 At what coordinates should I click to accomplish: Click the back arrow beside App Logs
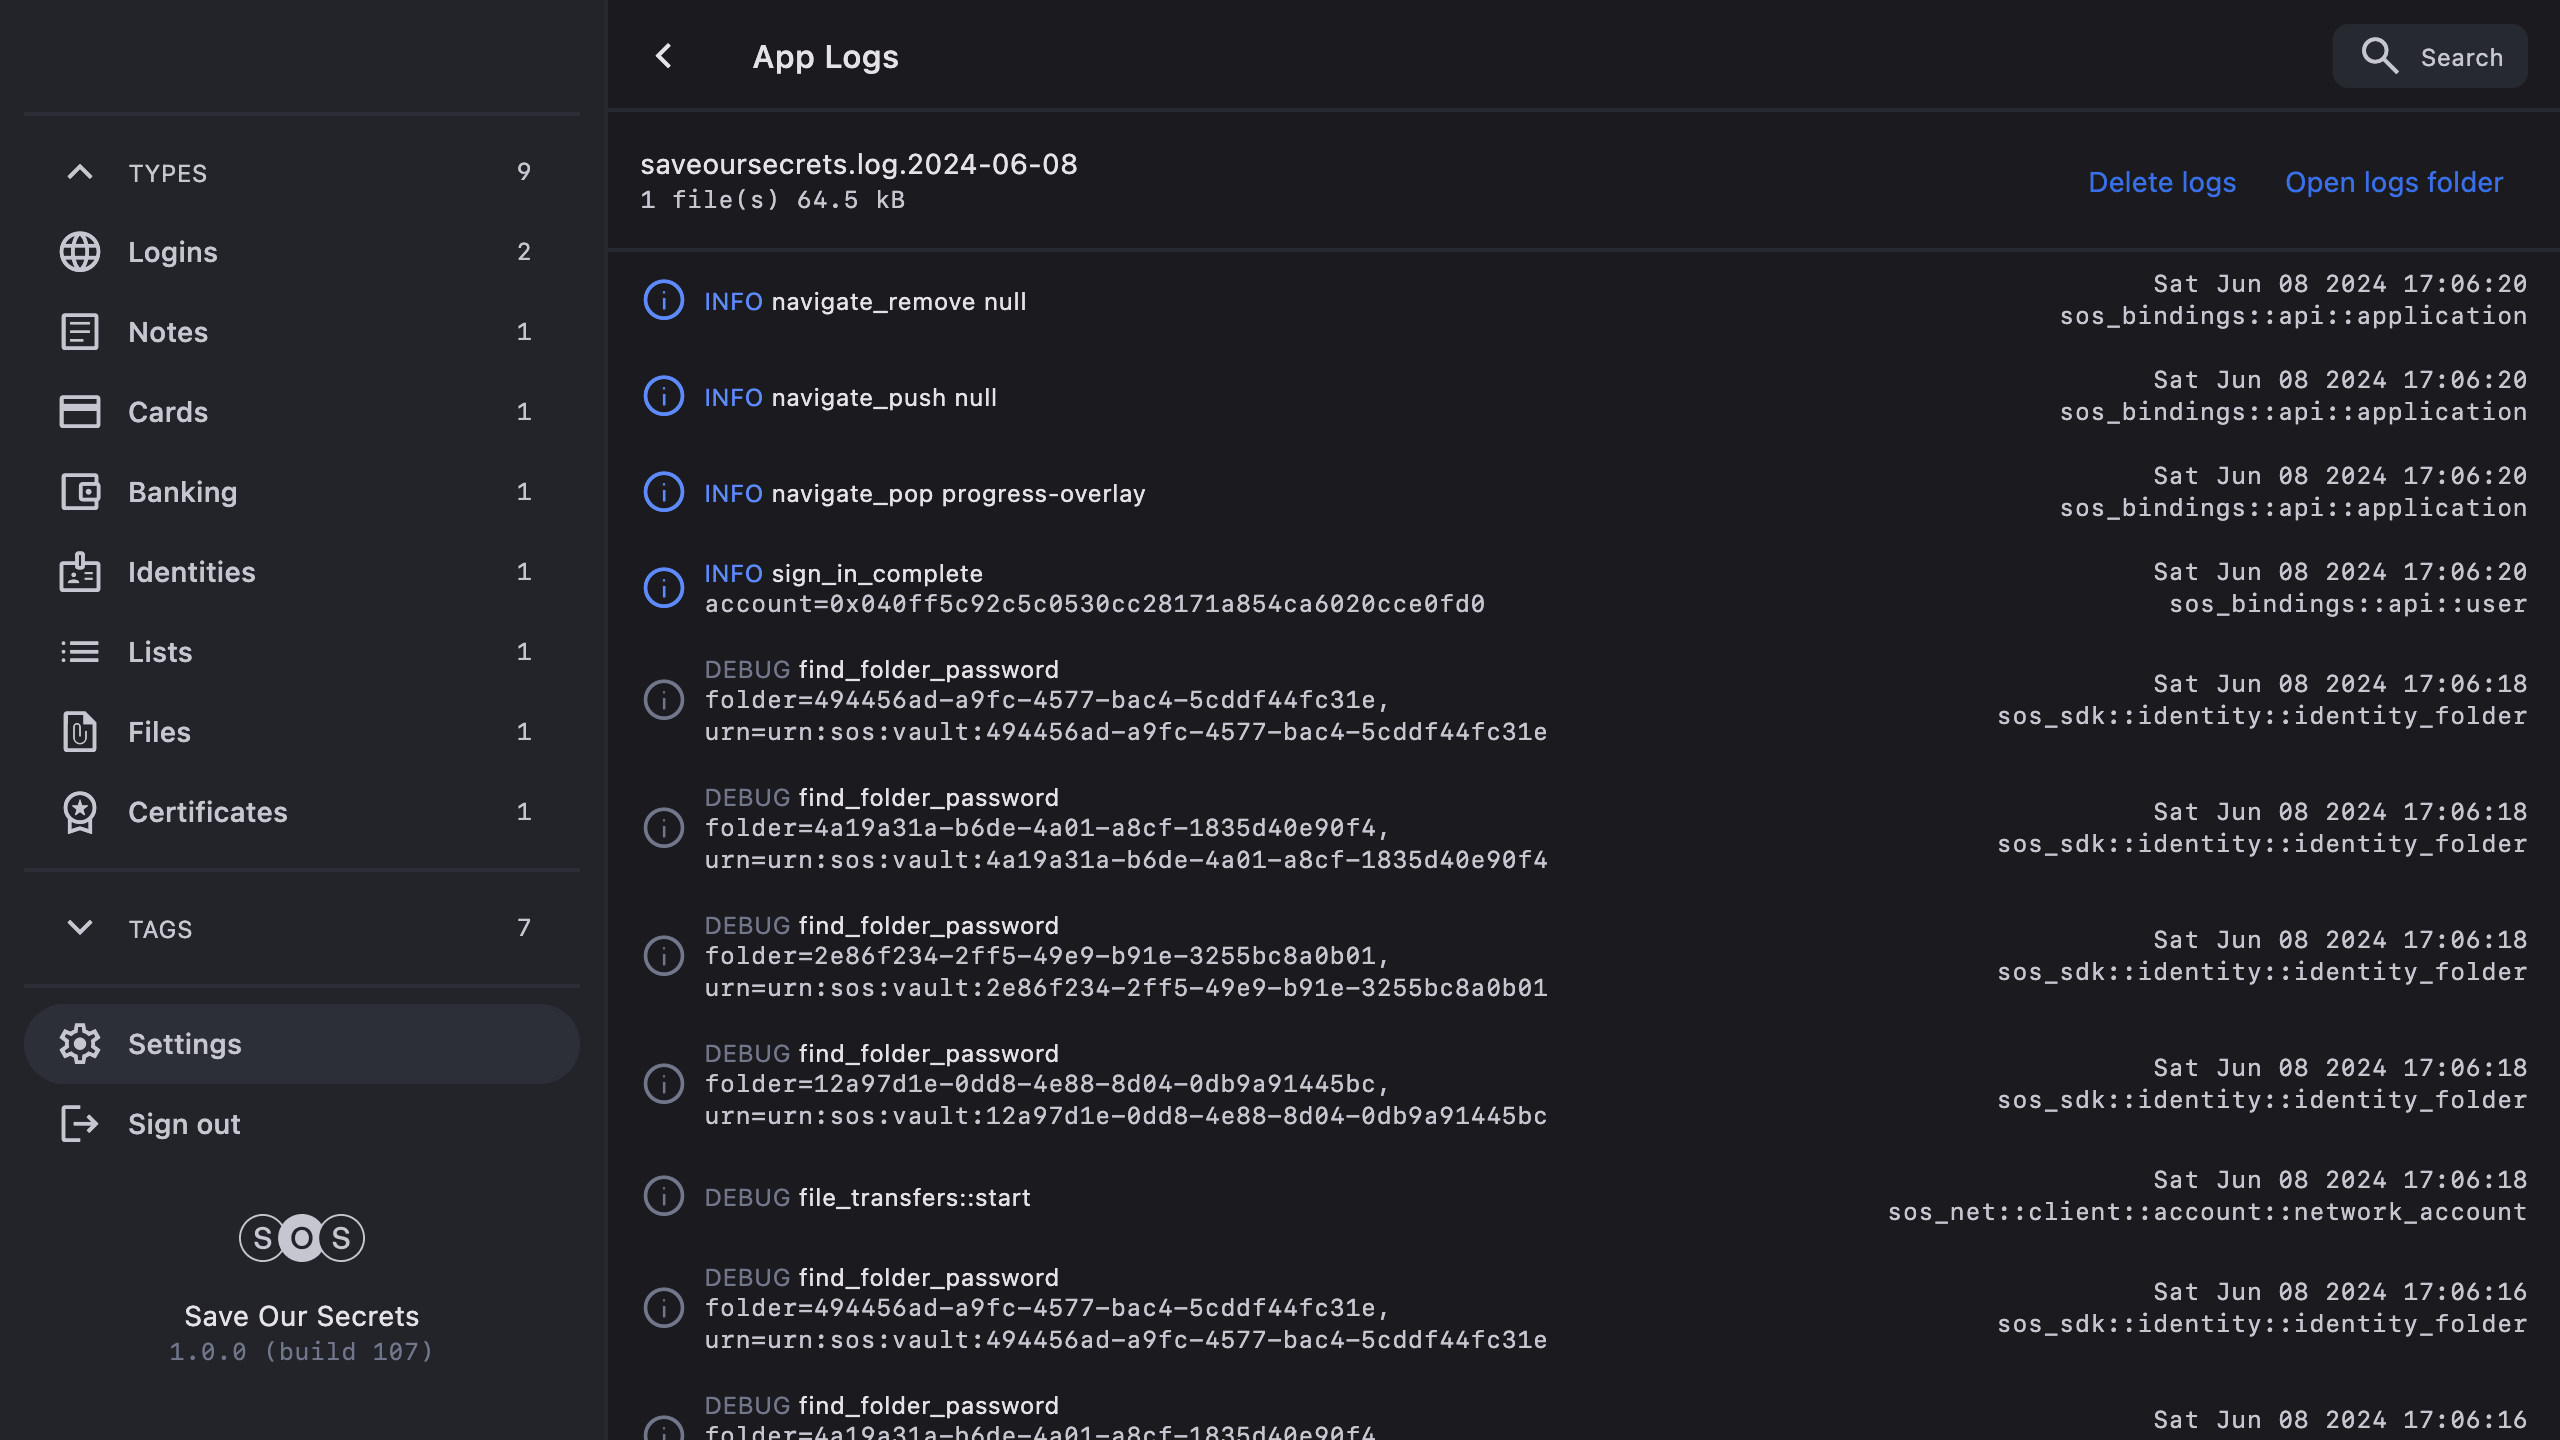pyautogui.click(x=664, y=56)
